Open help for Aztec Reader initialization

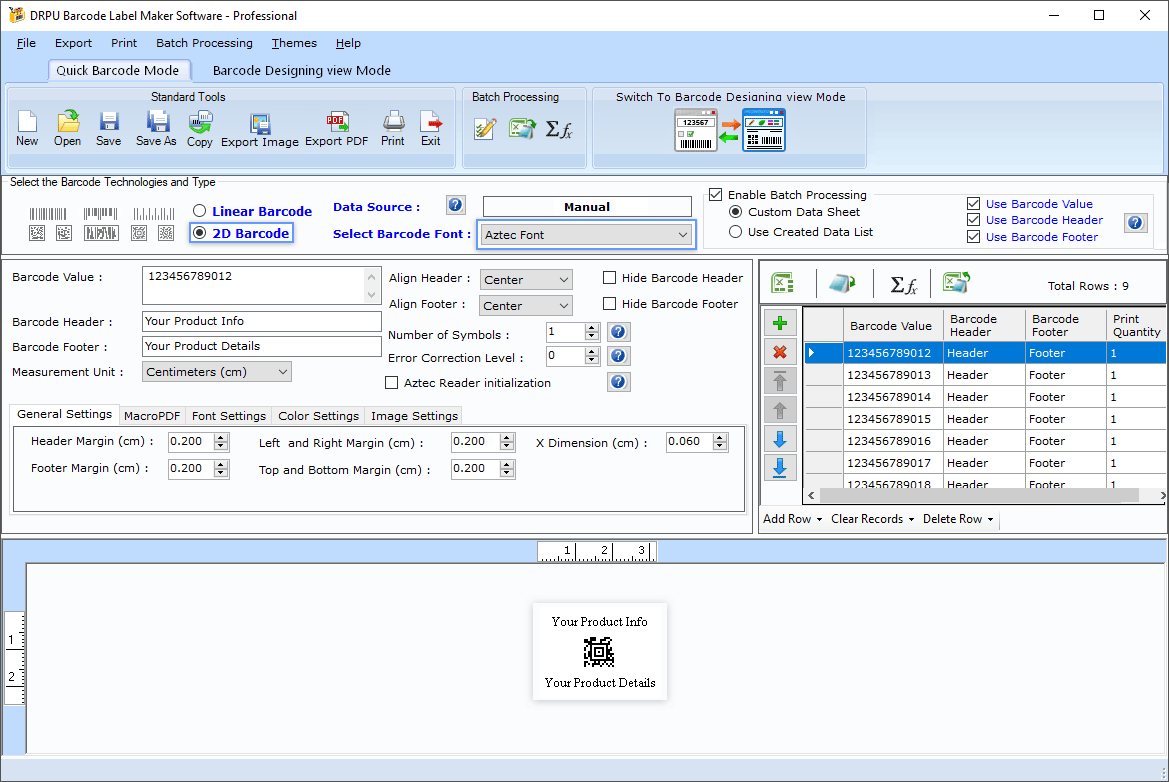618,382
